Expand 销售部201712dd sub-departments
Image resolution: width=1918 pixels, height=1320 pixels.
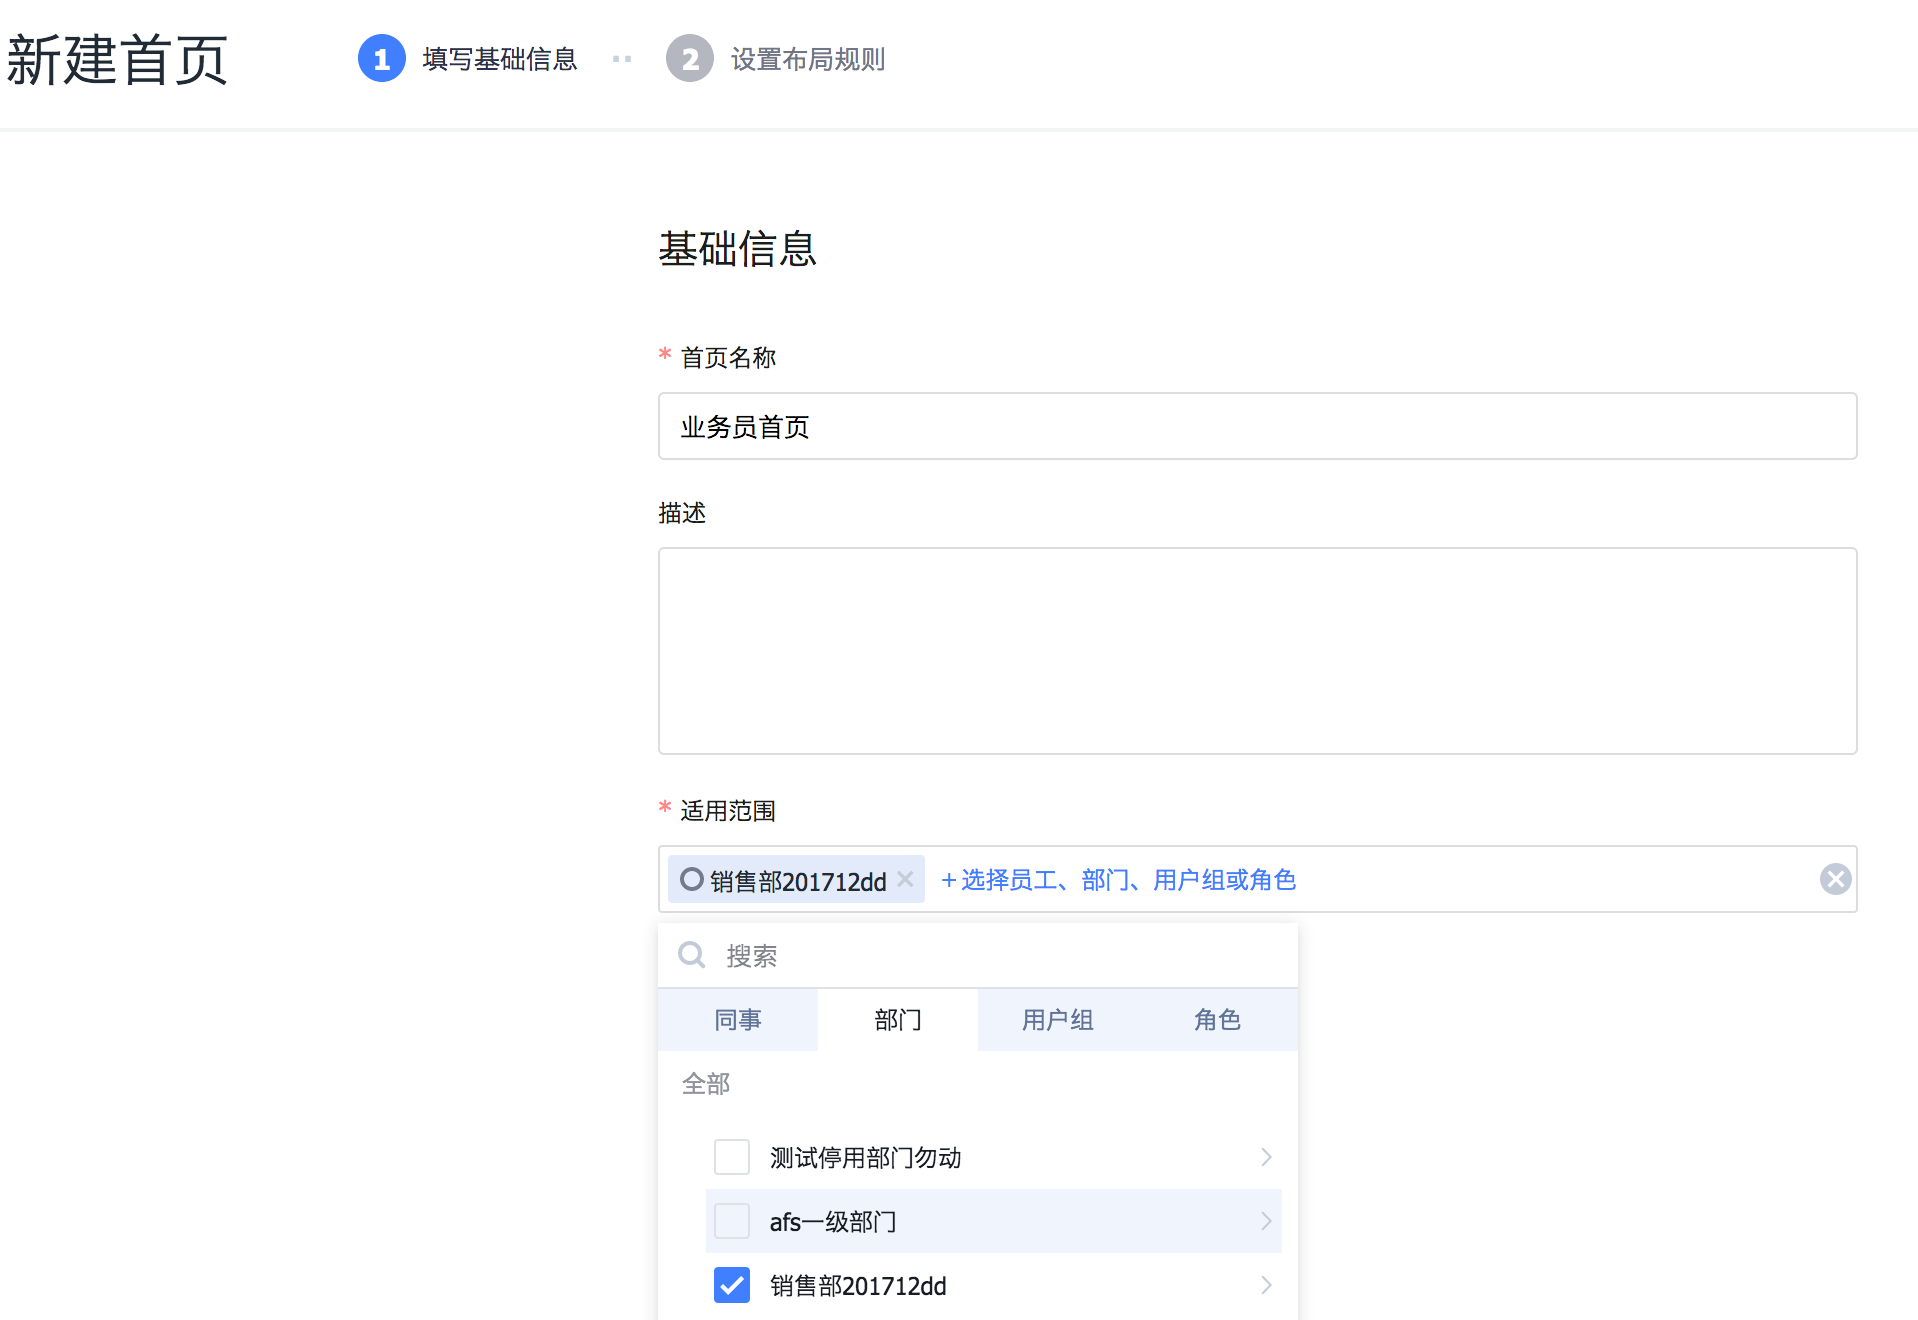point(1266,1285)
